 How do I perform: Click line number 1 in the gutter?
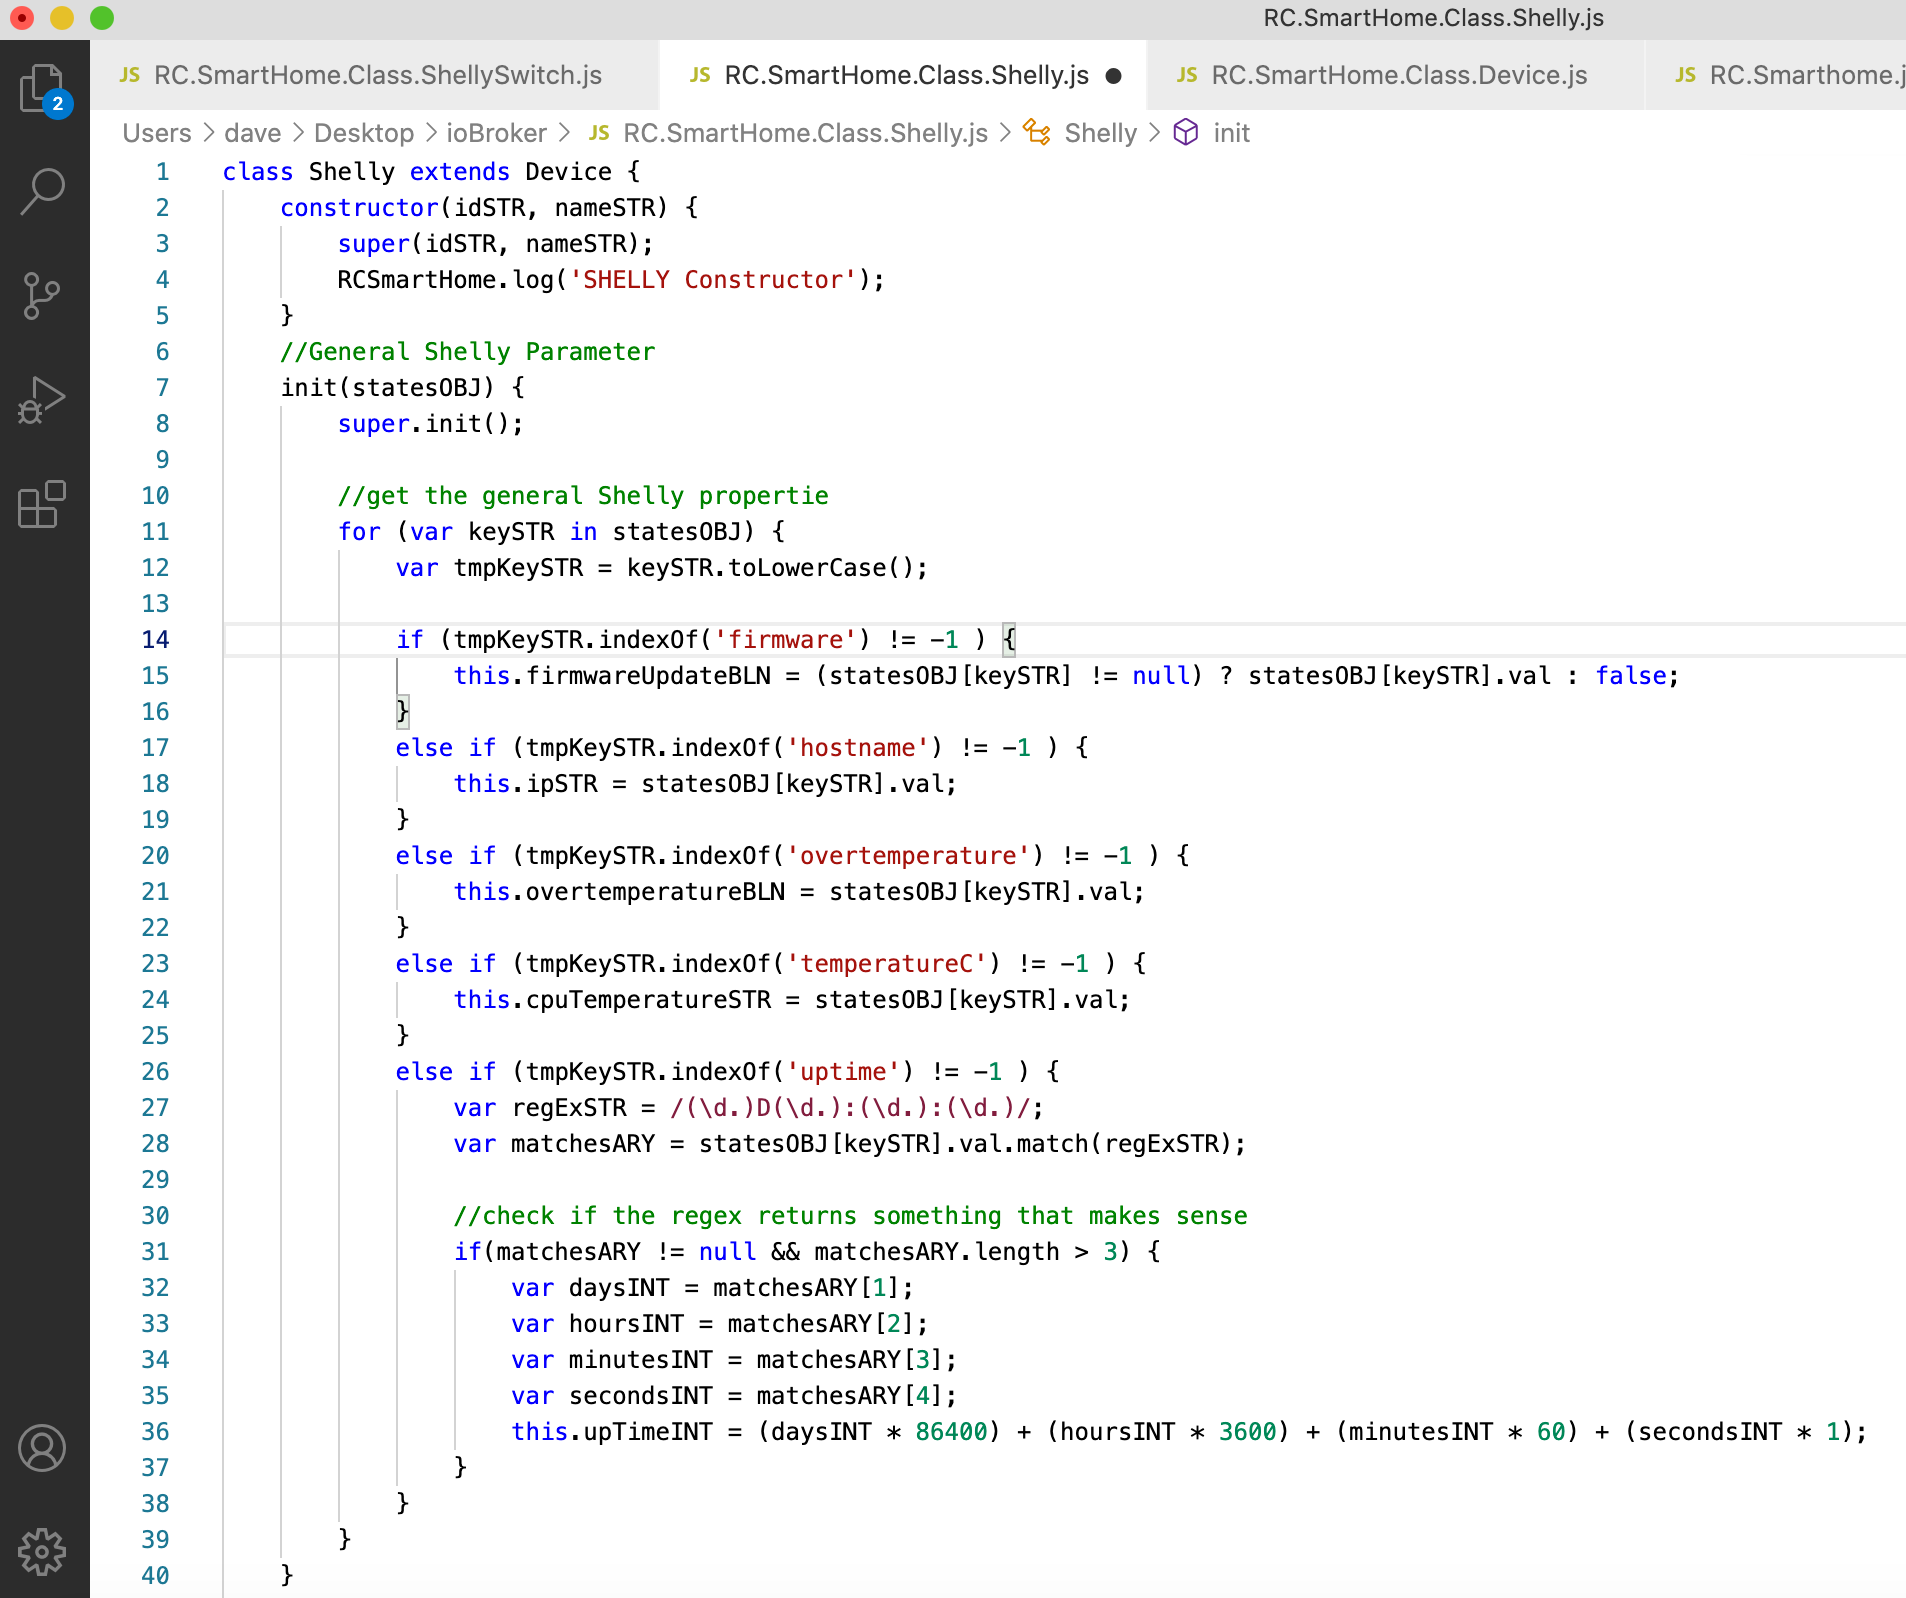click(x=162, y=172)
